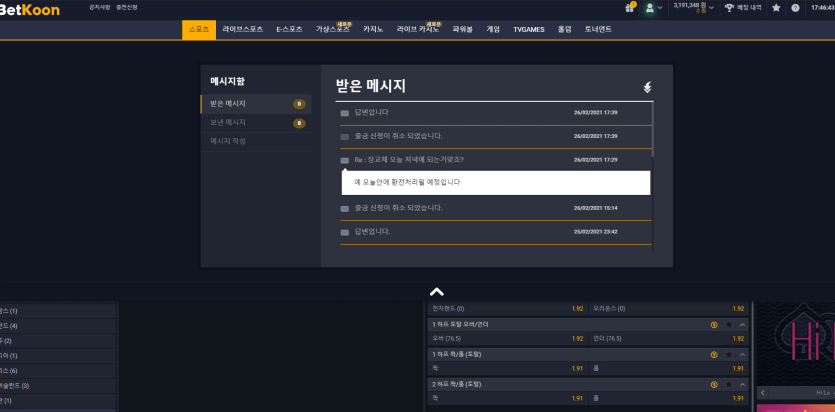835x412 pixels.
Task: Favorite the 1 하프 토탈 오버/언더 market star
Action: 728,325
